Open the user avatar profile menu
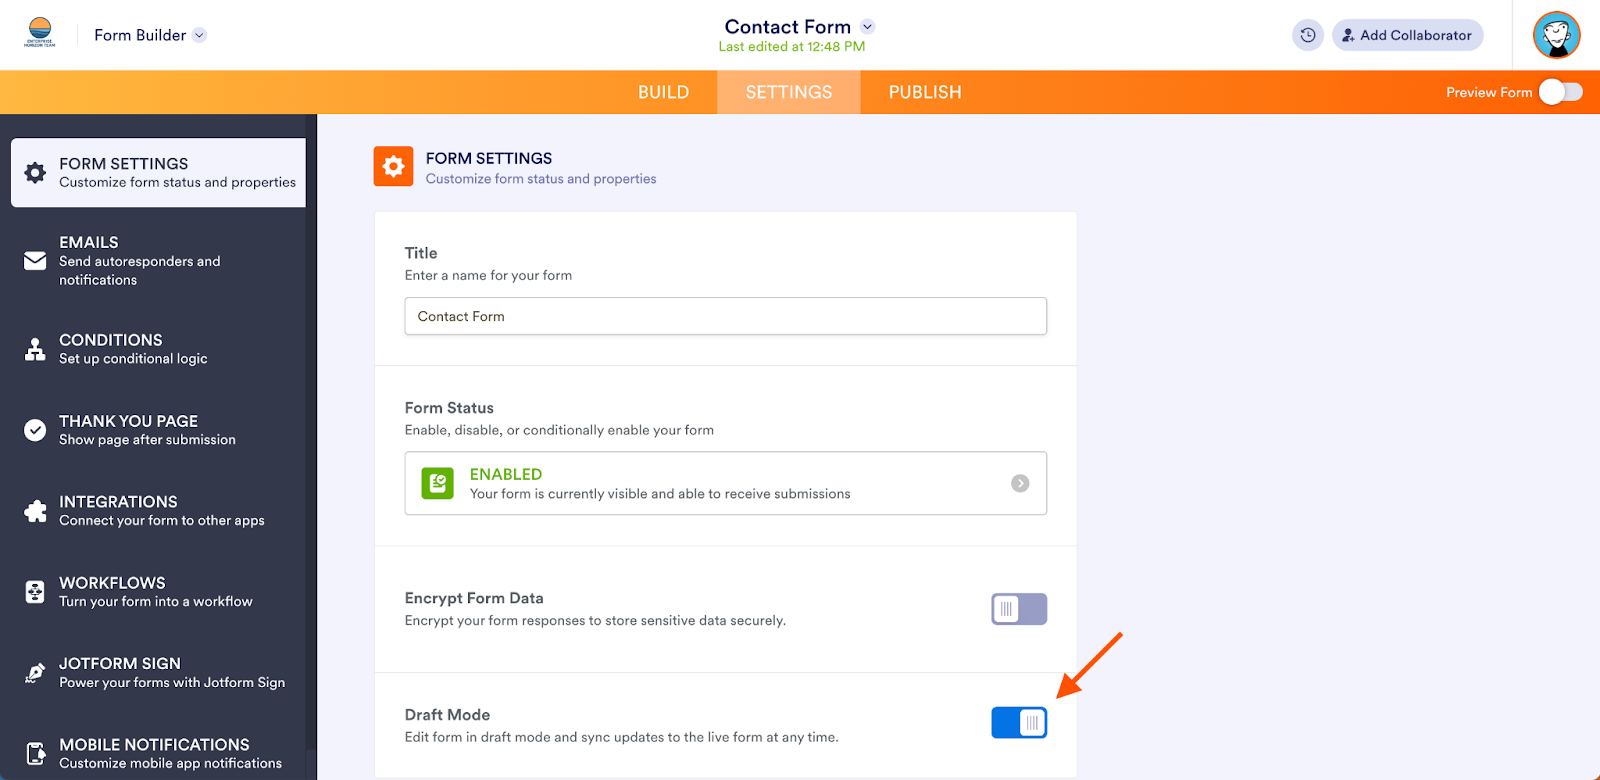 click(x=1556, y=35)
